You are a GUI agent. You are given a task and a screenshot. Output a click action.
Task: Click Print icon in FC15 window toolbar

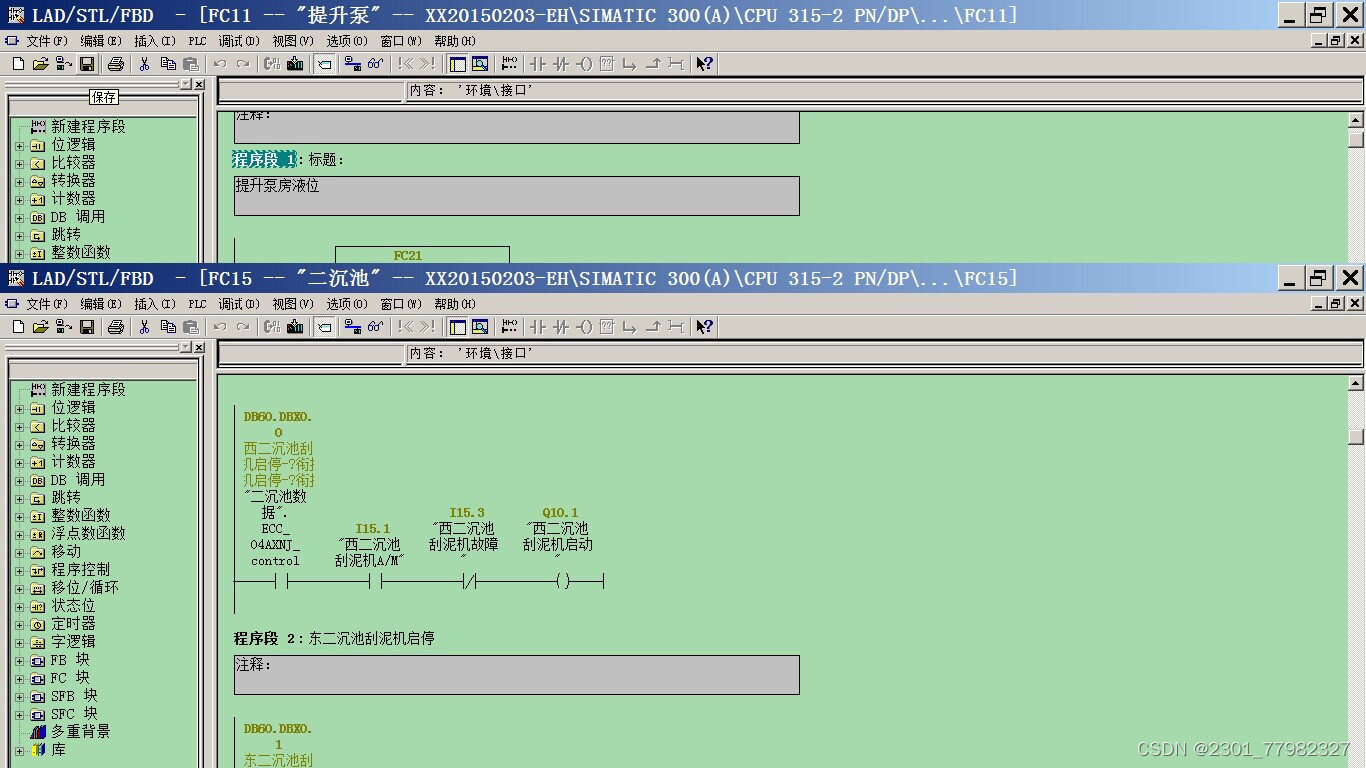point(116,327)
